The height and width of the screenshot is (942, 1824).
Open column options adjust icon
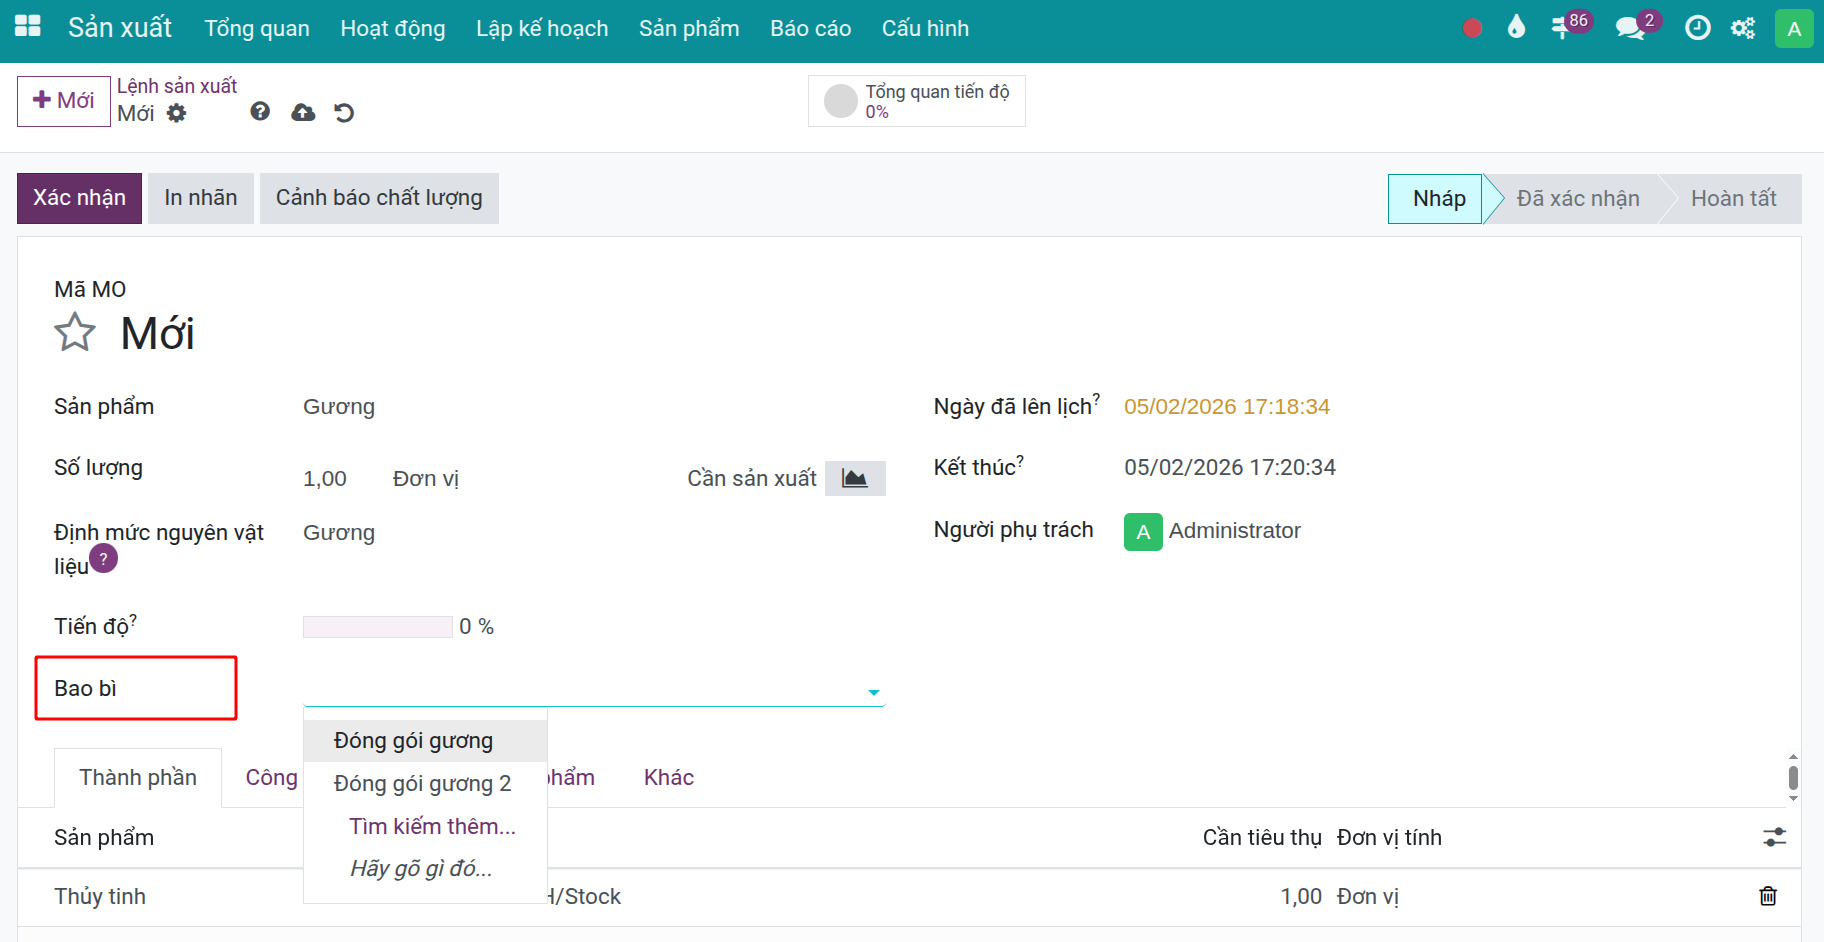(1774, 837)
